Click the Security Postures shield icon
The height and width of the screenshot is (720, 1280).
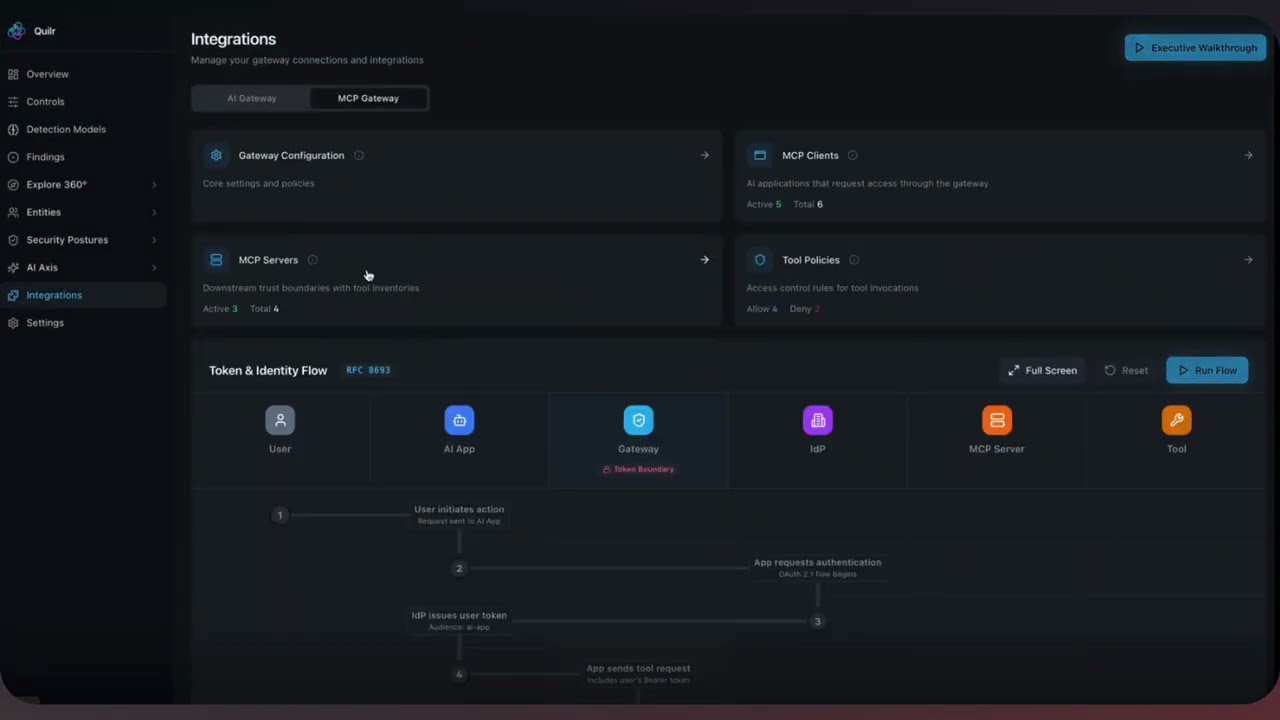(13, 240)
